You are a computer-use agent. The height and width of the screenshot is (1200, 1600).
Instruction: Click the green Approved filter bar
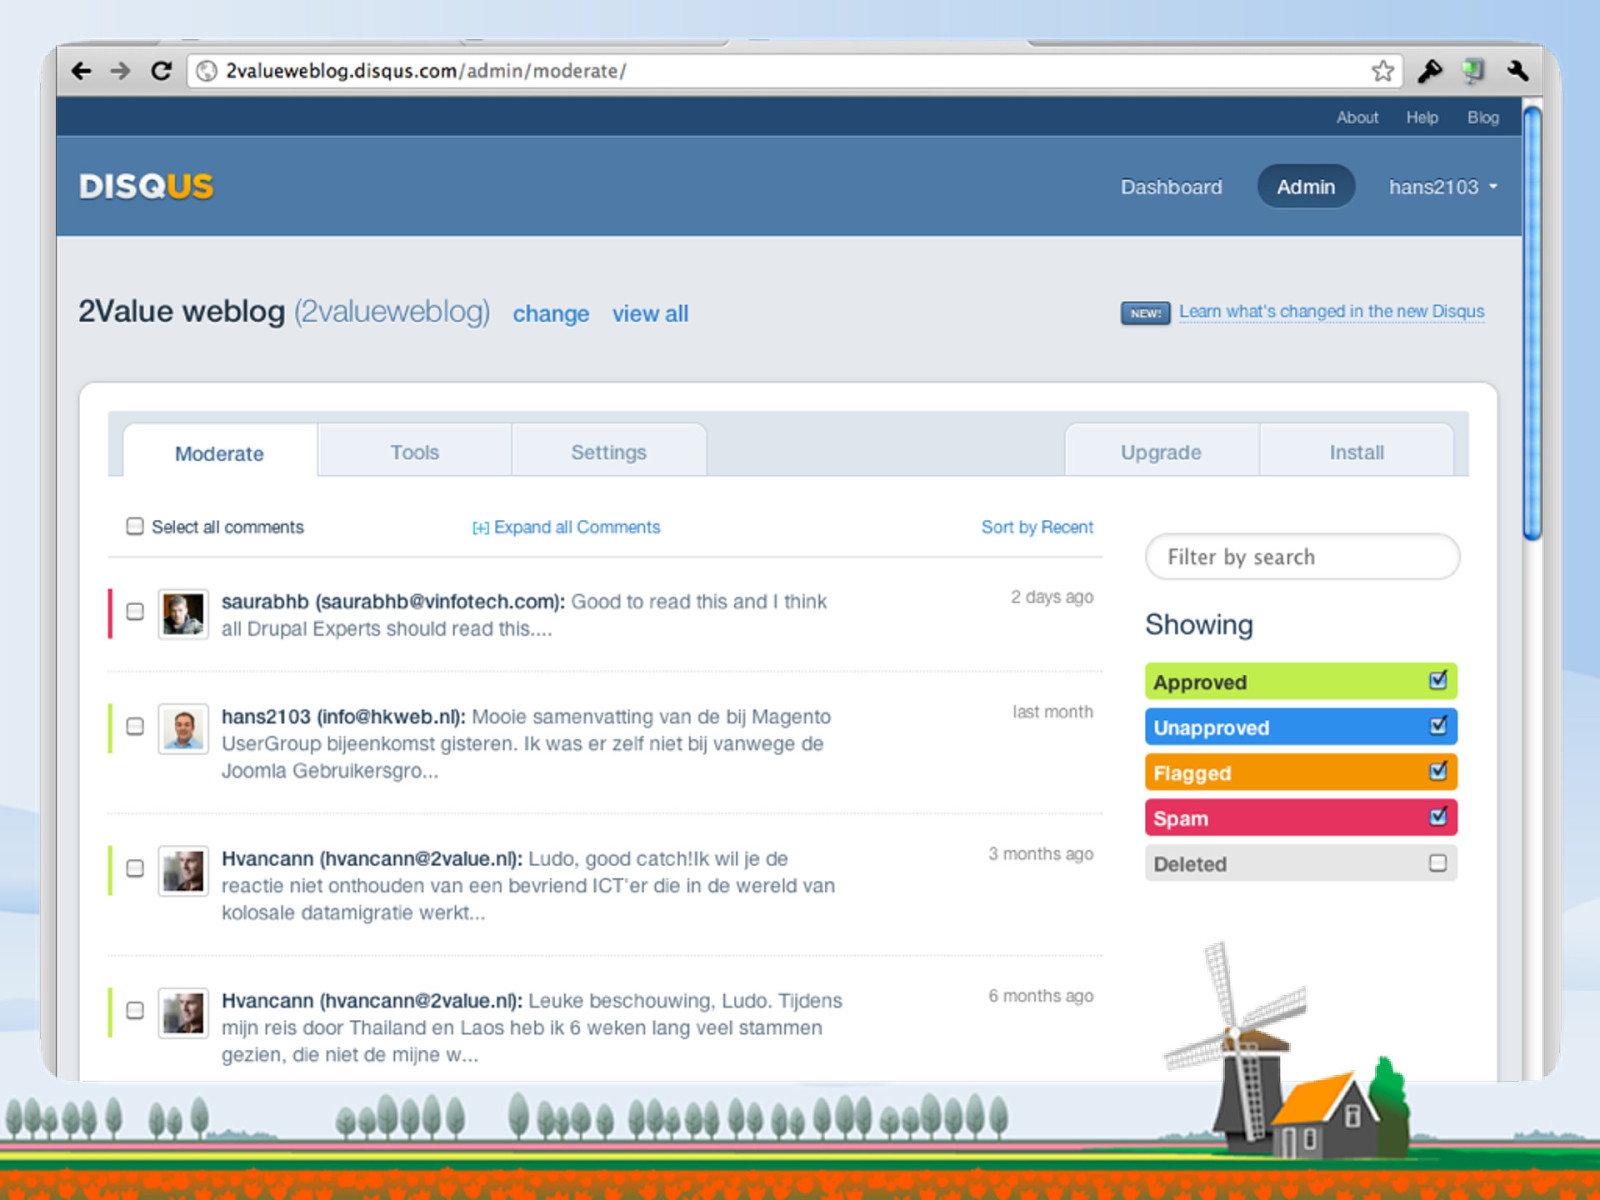click(x=1301, y=681)
